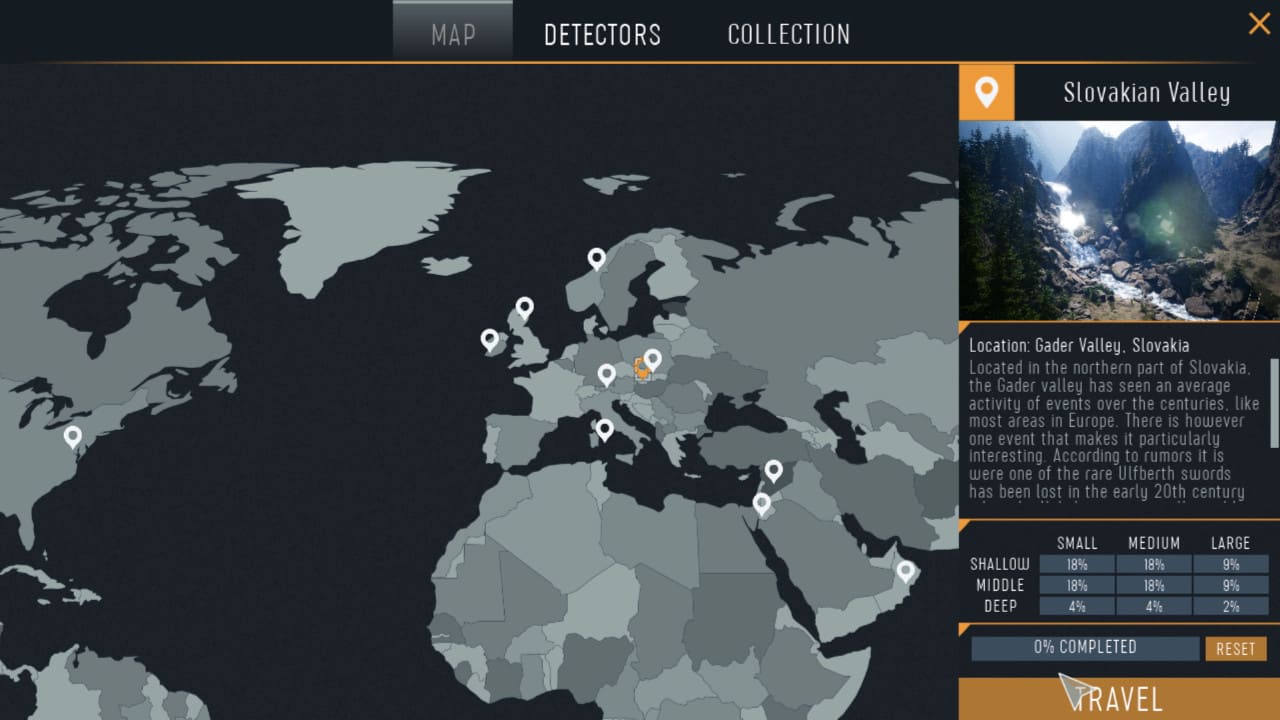Switch to the MAP tab
Image resolution: width=1280 pixels, height=720 pixels.
tap(453, 34)
